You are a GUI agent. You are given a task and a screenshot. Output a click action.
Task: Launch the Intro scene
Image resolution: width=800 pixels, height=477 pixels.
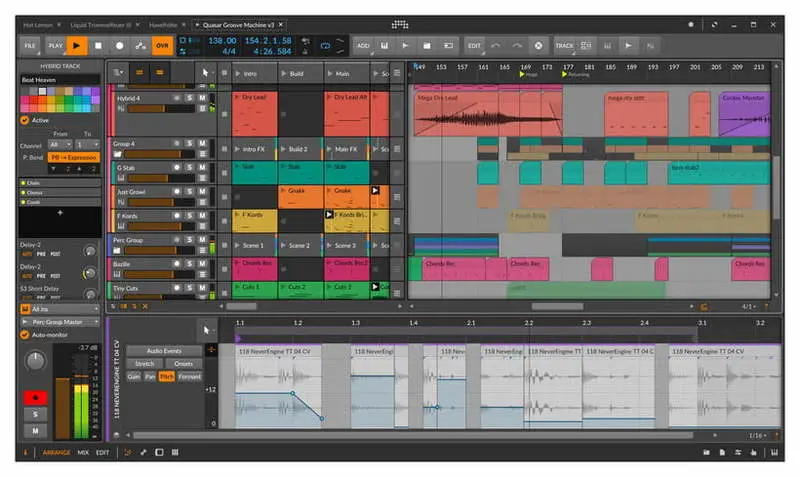238,73
